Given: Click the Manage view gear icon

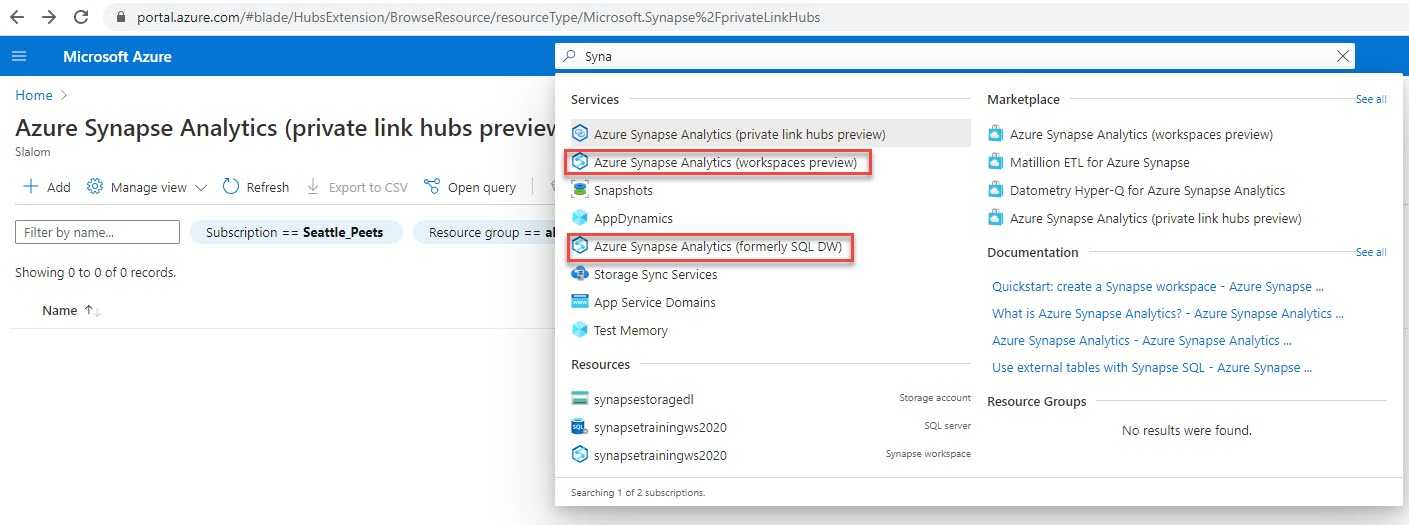Looking at the screenshot, I should pyautogui.click(x=95, y=187).
